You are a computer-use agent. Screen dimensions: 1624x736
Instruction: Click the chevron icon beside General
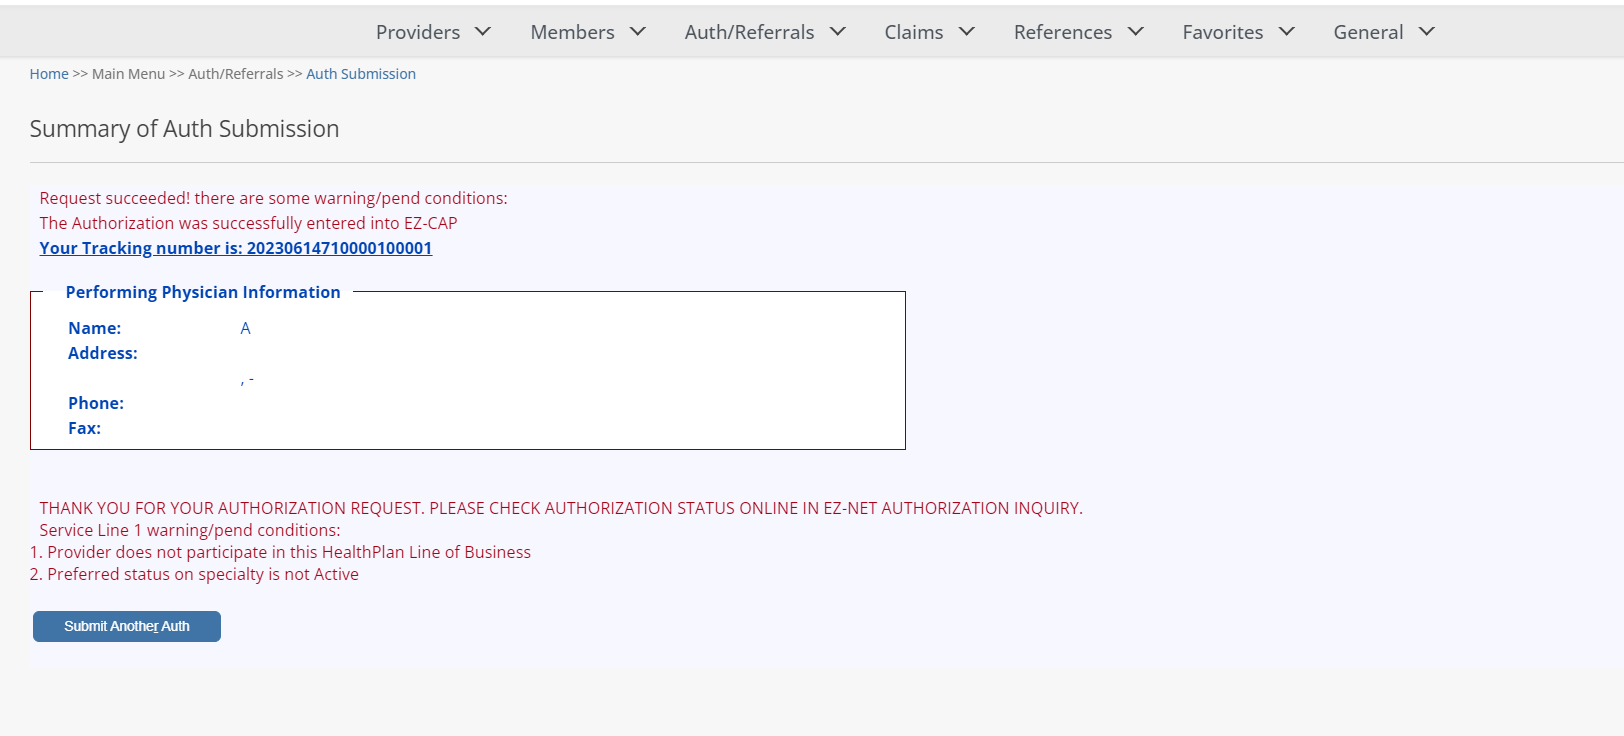1426,32
